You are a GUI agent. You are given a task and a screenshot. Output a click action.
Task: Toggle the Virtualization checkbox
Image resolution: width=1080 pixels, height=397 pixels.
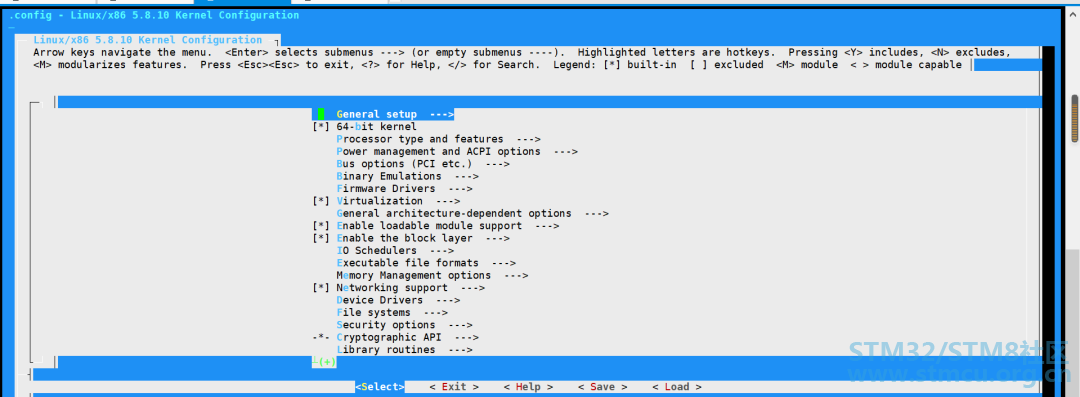[x=321, y=201]
